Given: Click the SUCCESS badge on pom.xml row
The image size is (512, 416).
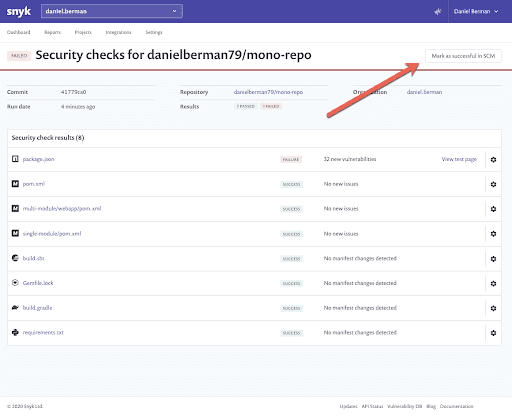Looking at the screenshot, I should [x=291, y=184].
